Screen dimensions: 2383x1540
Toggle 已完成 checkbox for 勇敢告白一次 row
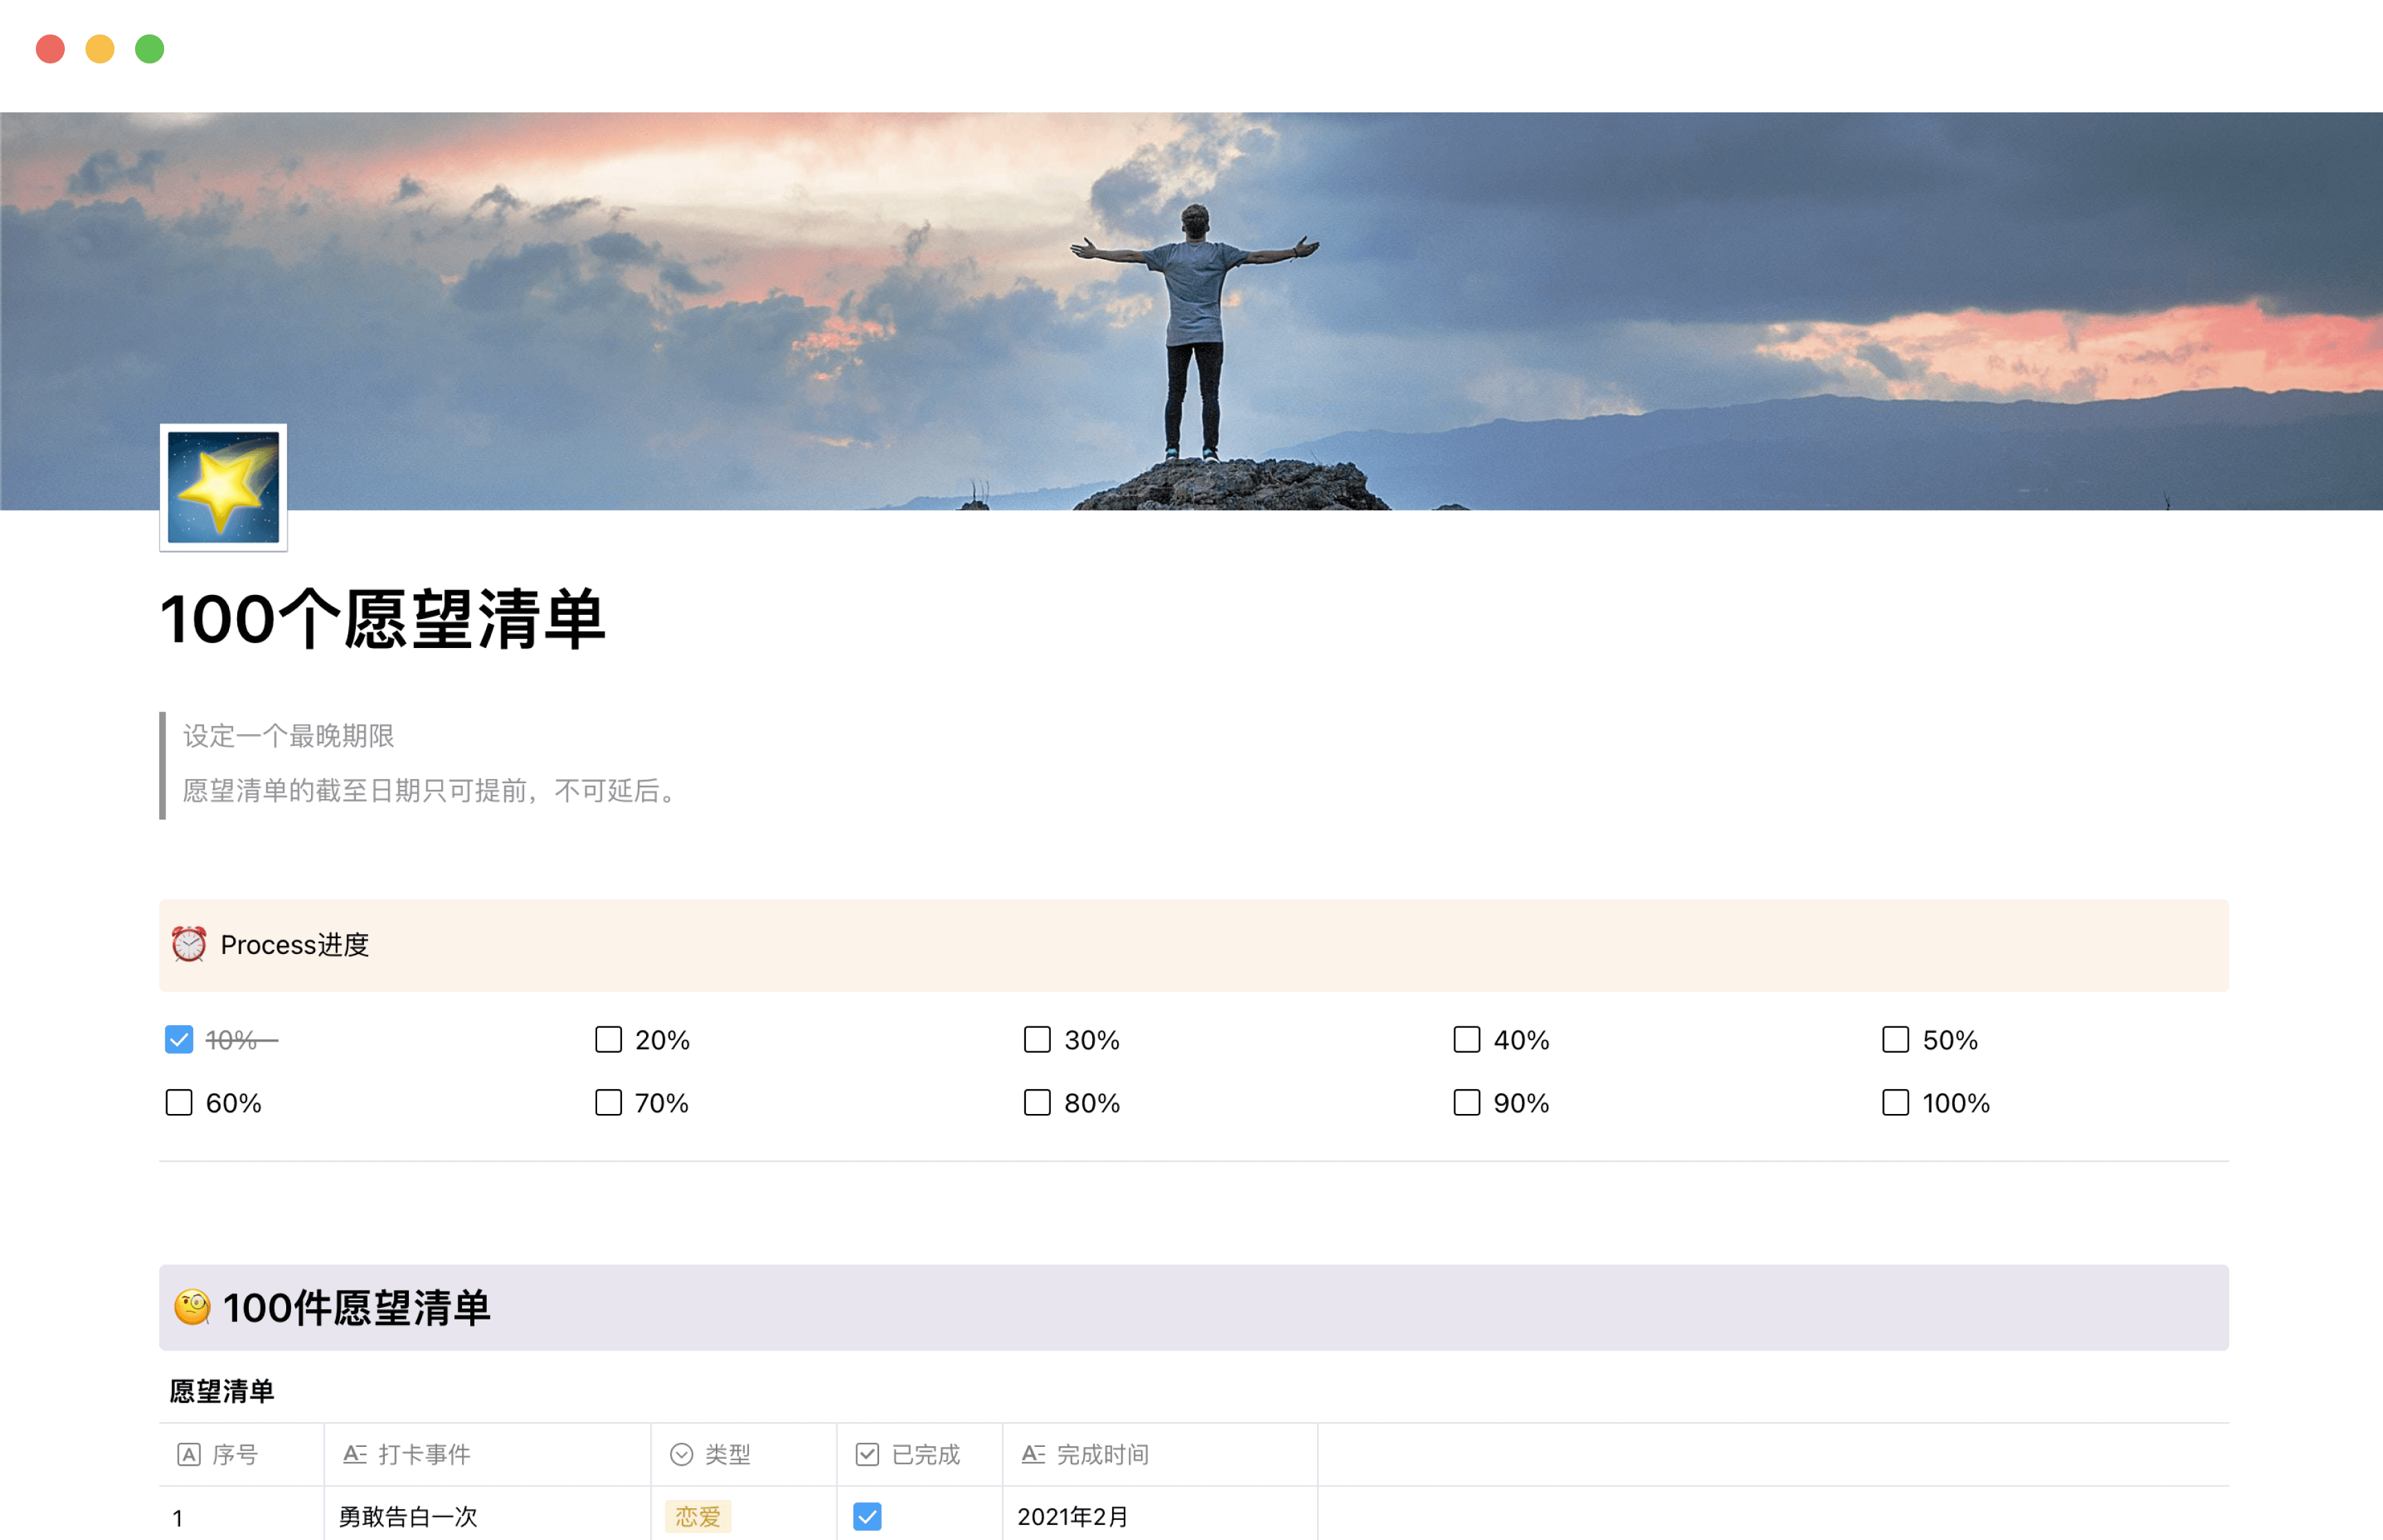tap(867, 1516)
